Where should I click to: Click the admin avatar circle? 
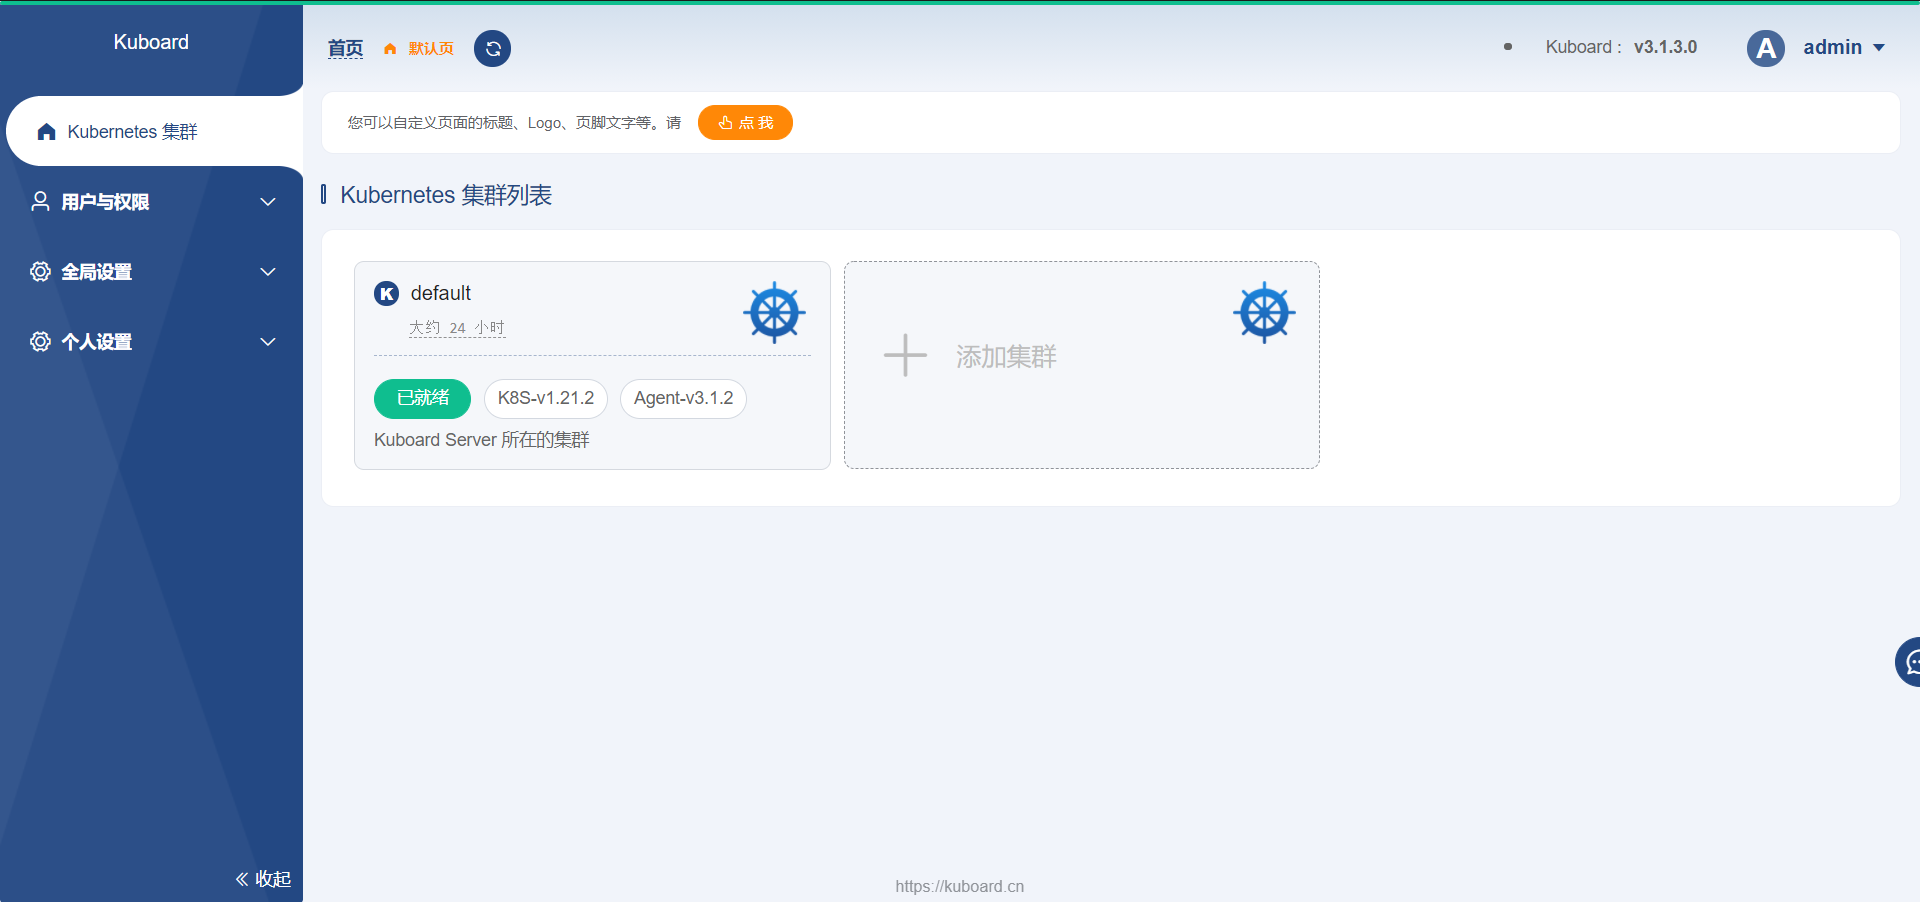1766,47
